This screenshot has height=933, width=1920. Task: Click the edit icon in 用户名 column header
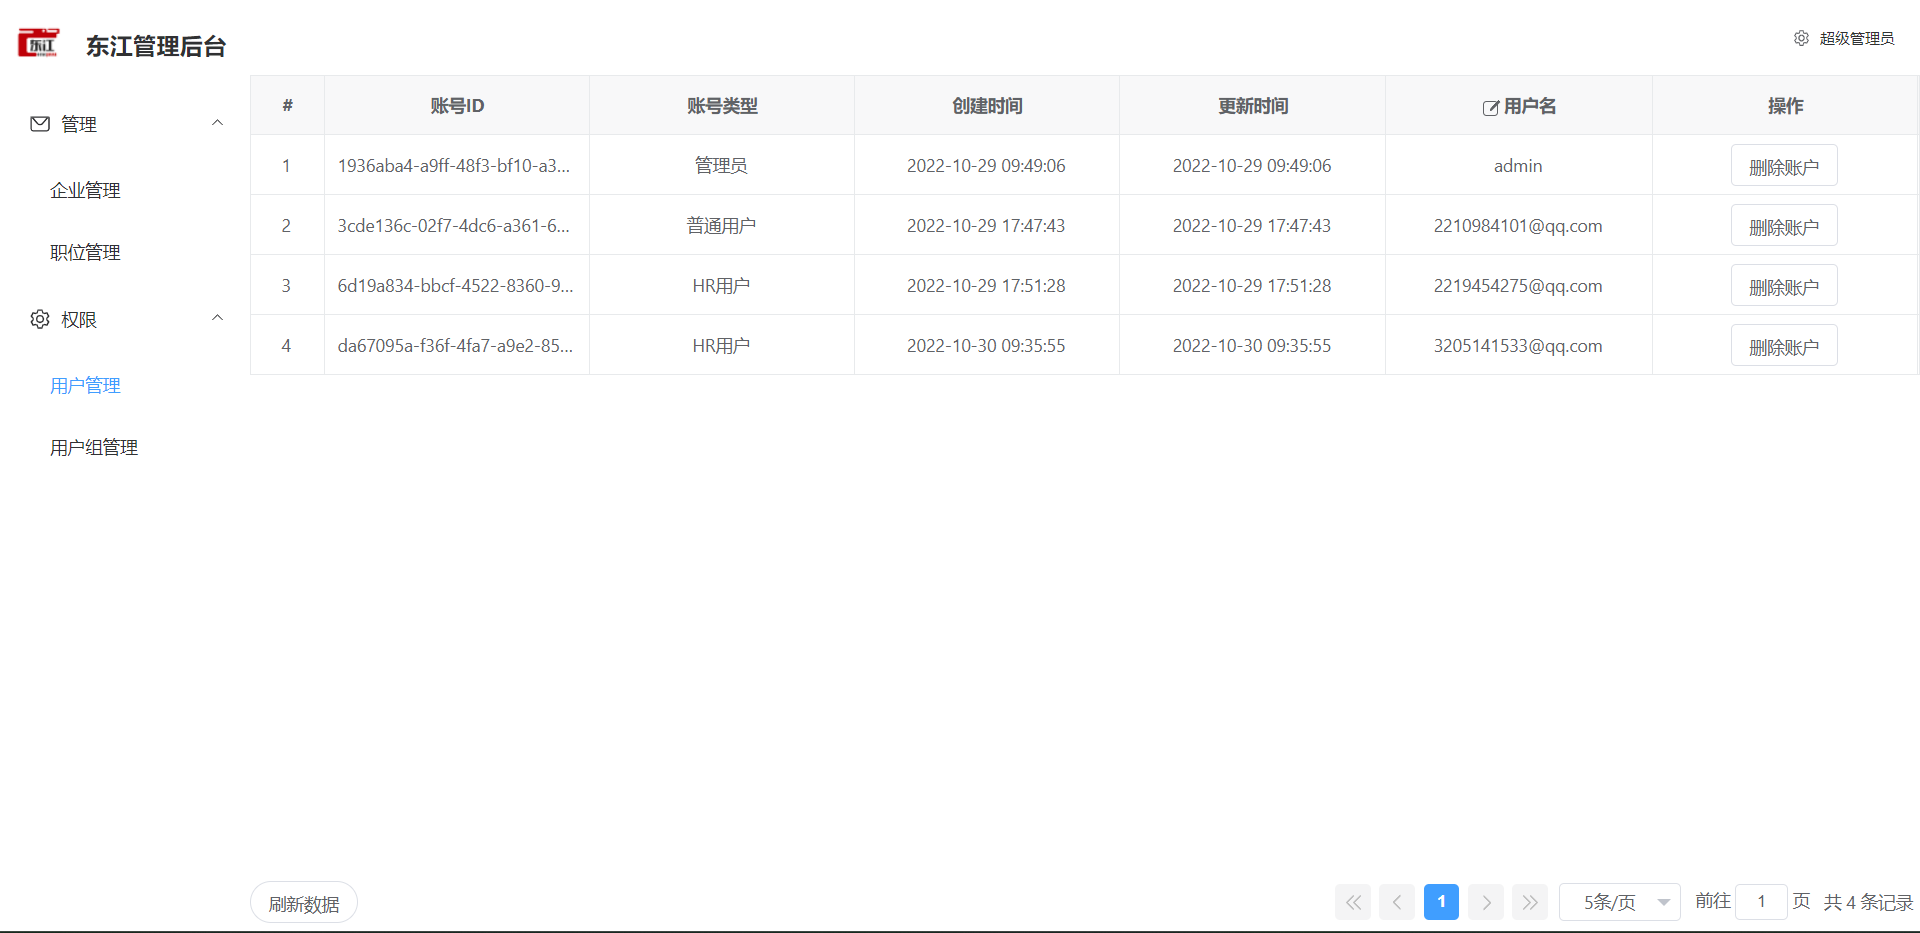[1490, 107]
